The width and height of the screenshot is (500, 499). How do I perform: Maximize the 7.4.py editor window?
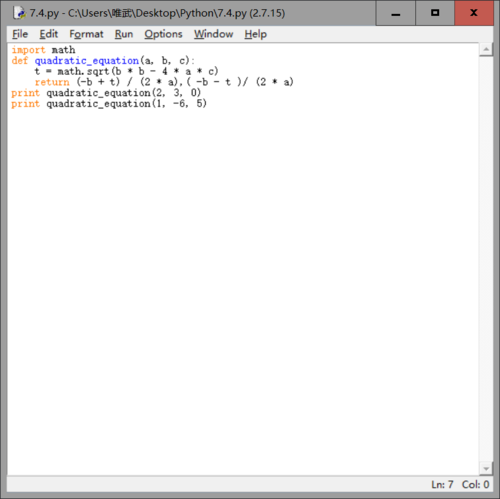(x=435, y=13)
